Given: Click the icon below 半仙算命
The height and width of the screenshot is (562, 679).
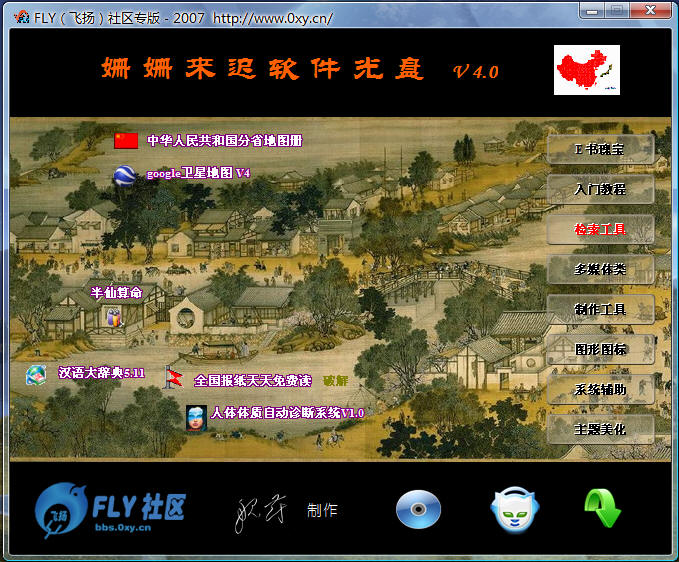Looking at the screenshot, I should 114,317.
